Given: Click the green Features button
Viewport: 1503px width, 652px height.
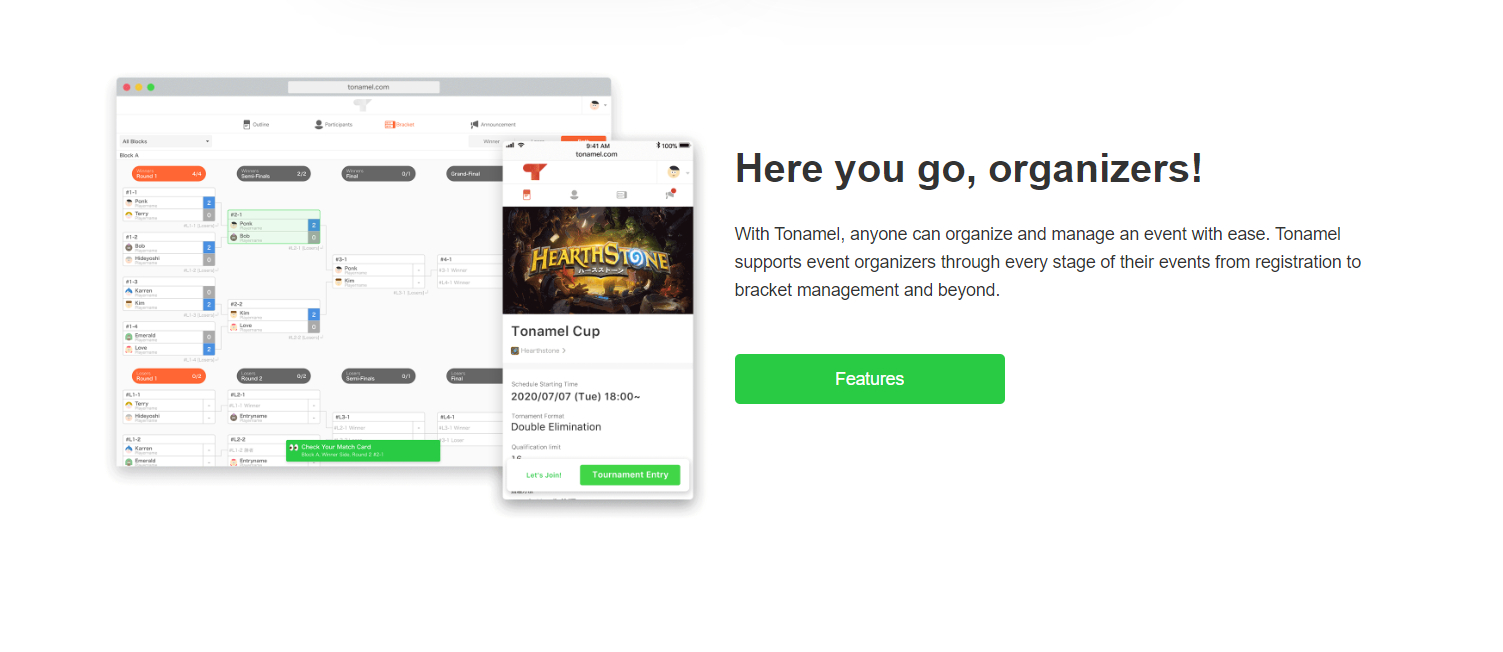Looking at the screenshot, I should pos(869,379).
